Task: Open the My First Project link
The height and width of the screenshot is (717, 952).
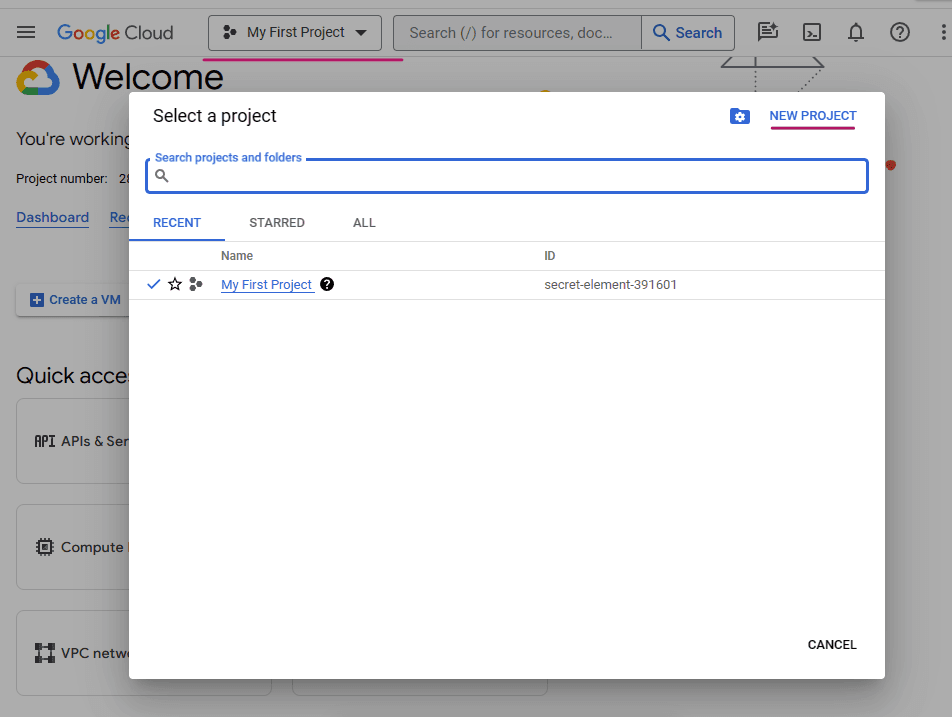Action: pos(267,285)
